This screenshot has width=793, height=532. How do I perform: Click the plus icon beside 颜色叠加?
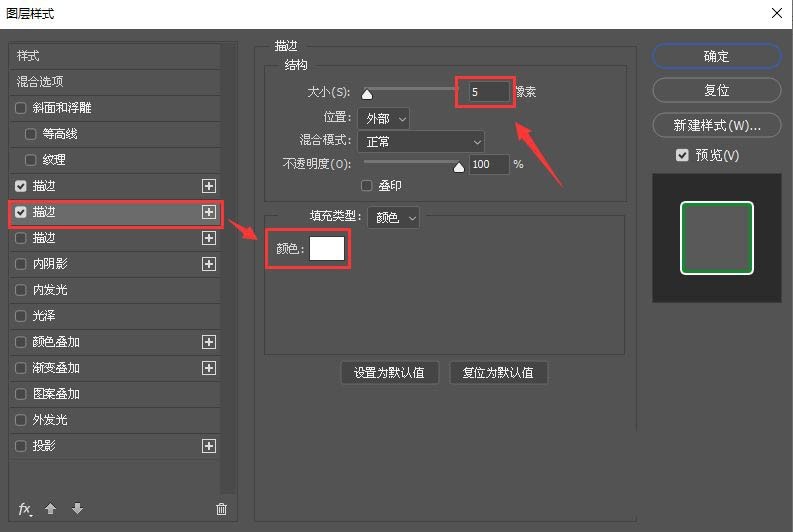209,342
